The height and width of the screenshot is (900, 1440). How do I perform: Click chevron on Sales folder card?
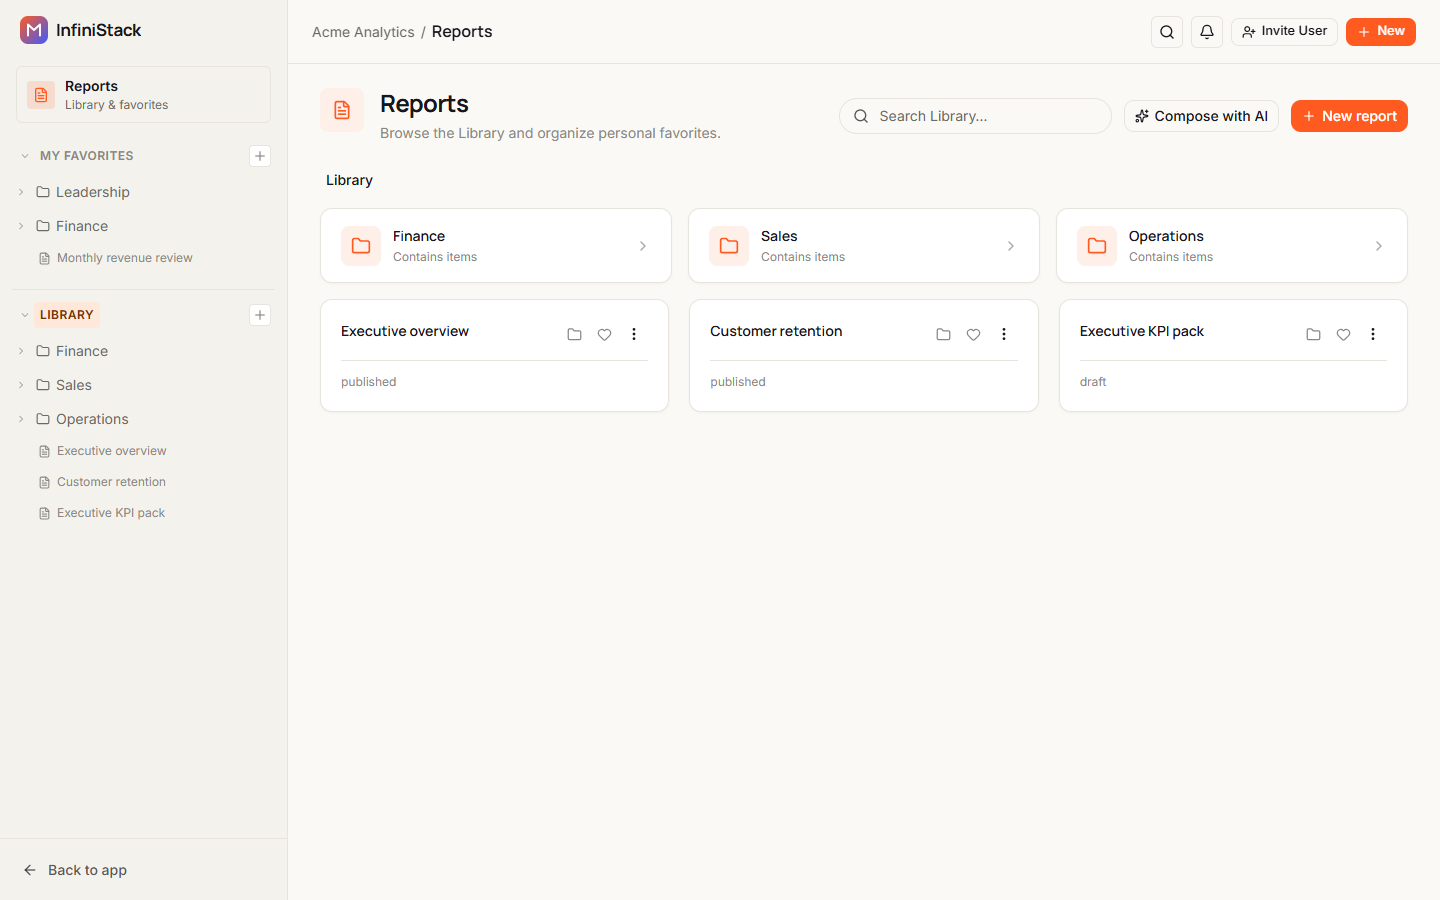pos(1011,246)
